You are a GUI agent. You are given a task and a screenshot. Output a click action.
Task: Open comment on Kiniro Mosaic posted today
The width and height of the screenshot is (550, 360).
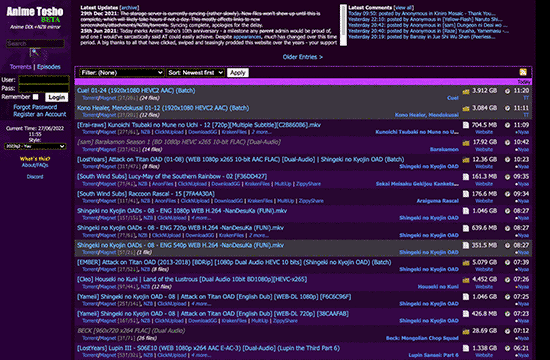[x=422, y=14]
